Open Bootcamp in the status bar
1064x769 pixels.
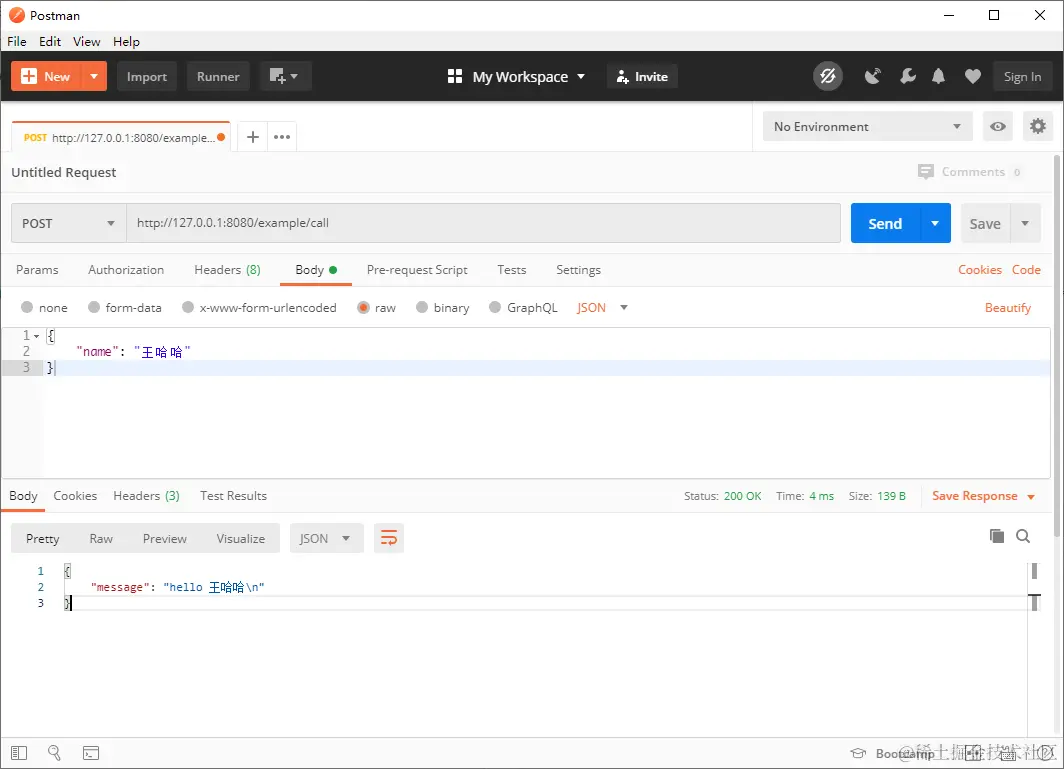coord(892,753)
